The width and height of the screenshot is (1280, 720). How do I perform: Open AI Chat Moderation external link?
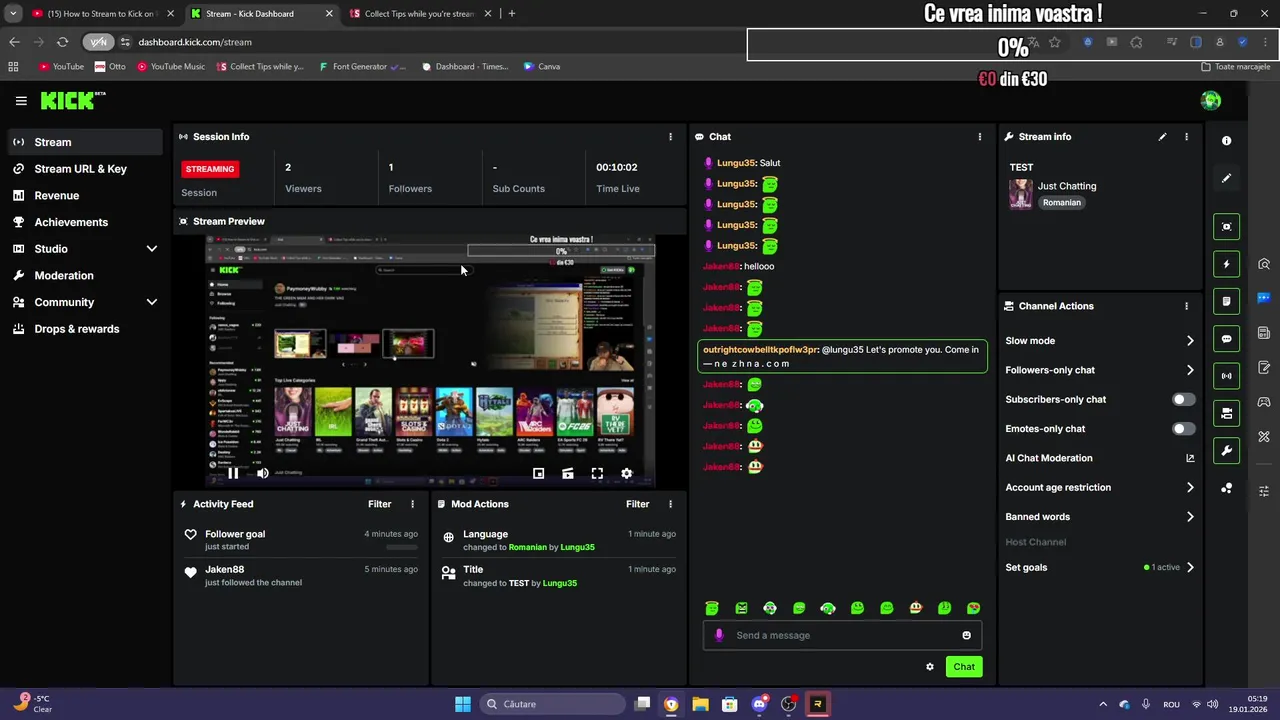click(1190, 458)
